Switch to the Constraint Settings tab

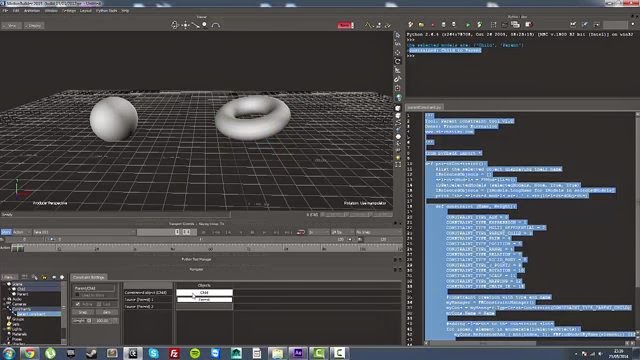tap(89, 277)
